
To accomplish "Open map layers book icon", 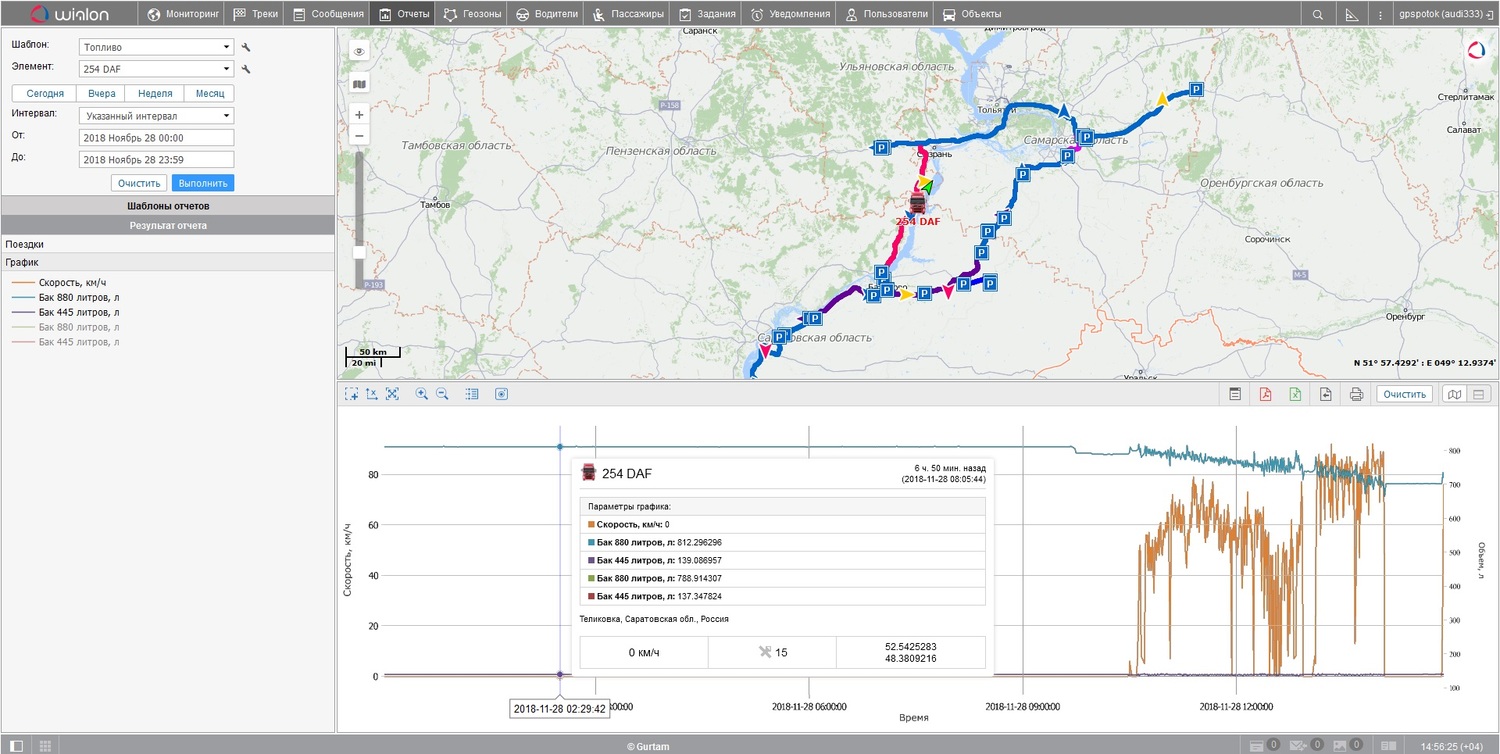I will (359, 84).
